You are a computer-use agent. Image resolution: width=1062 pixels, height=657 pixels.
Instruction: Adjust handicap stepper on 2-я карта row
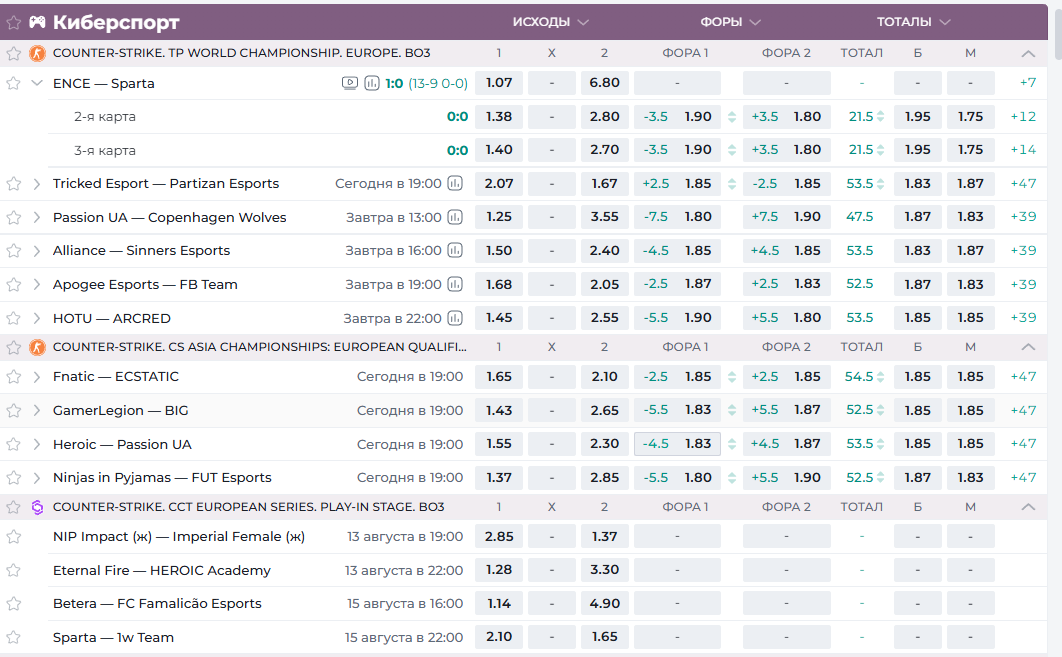(731, 116)
